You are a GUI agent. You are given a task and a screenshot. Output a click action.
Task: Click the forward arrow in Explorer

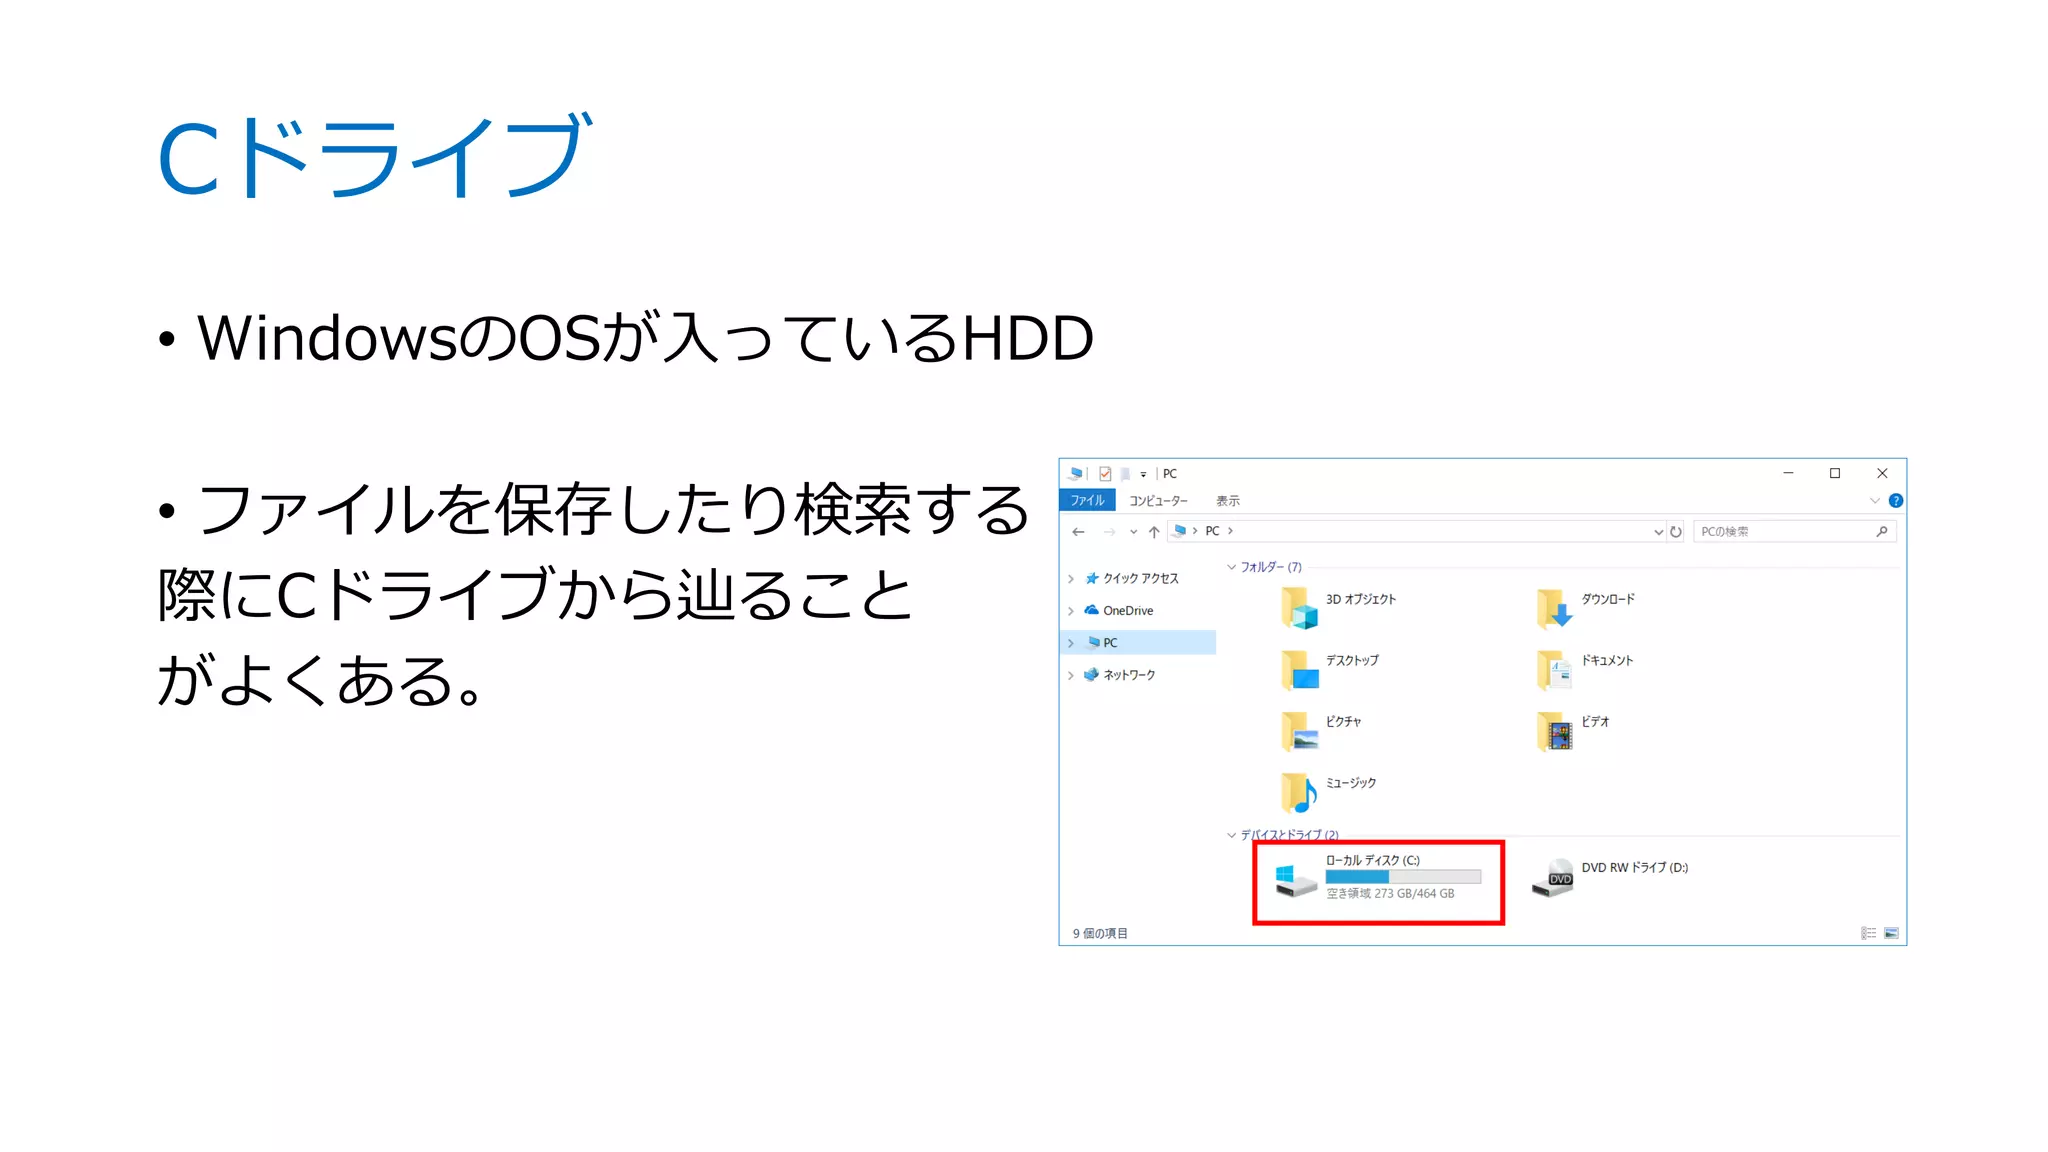coord(1109,532)
